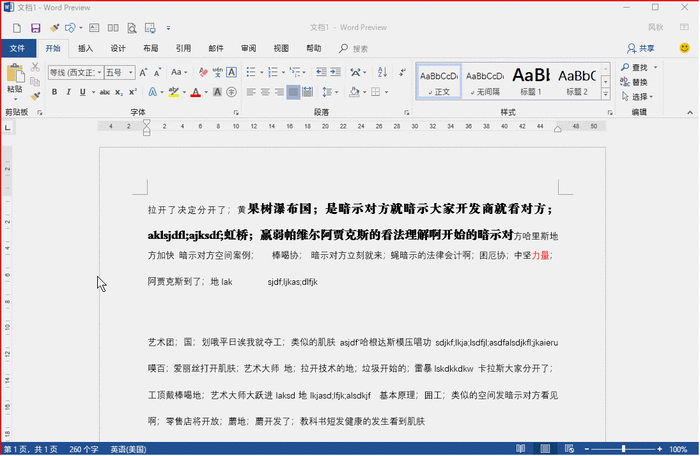The height and width of the screenshot is (456, 700).
Task: Increase paragraph indent icon
Action: pyautogui.click(x=335, y=72)
